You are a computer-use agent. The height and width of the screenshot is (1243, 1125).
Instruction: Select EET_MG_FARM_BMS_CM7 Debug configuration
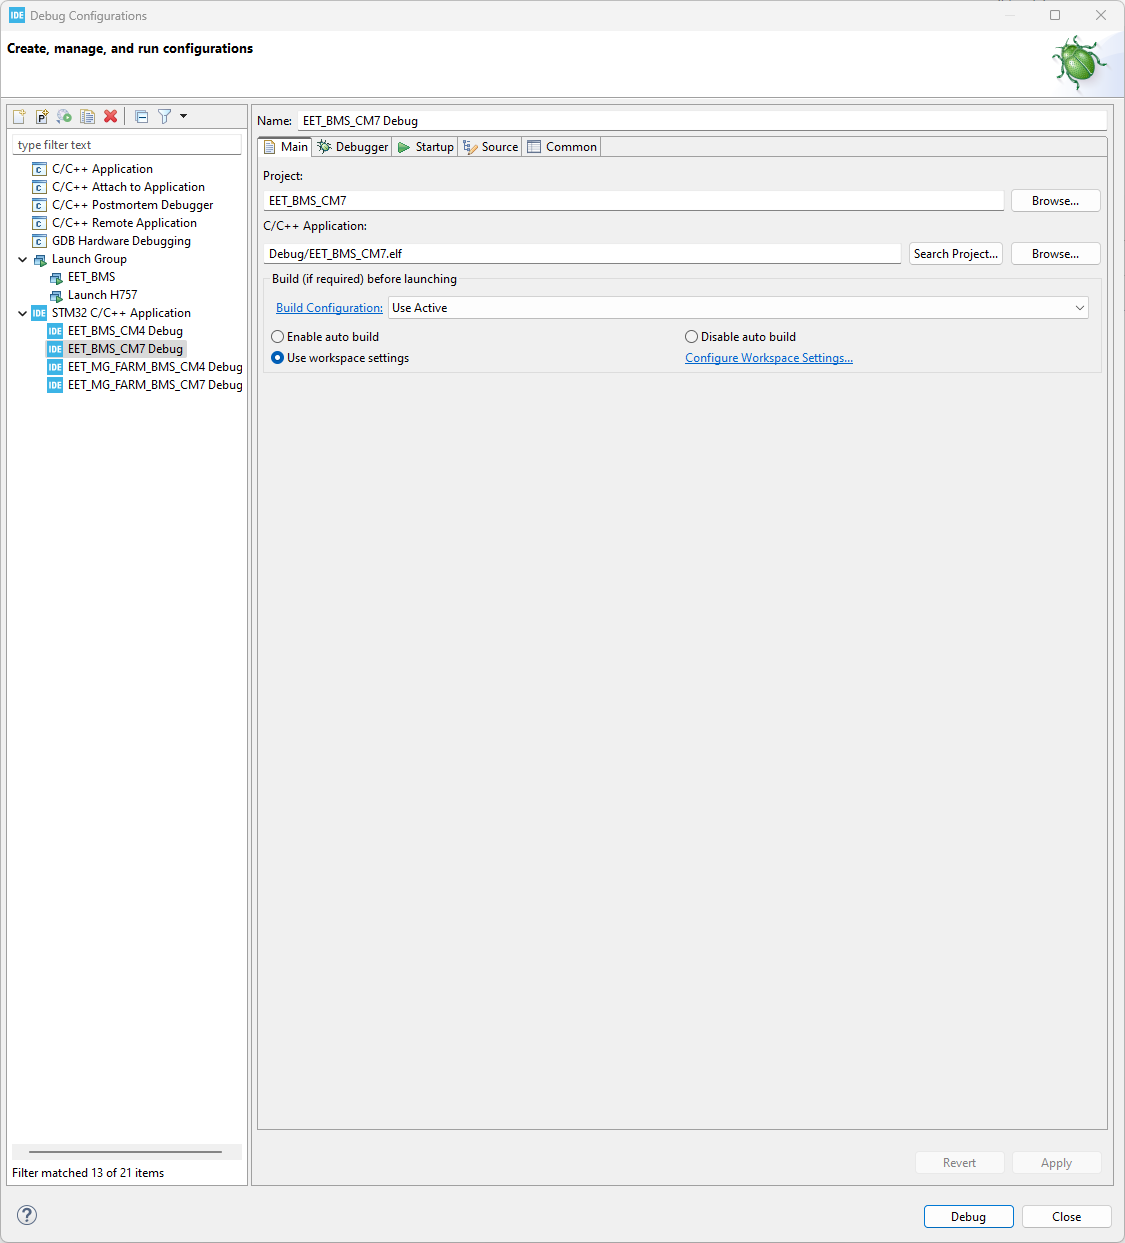pyautogui.click(x=155, y=385)
